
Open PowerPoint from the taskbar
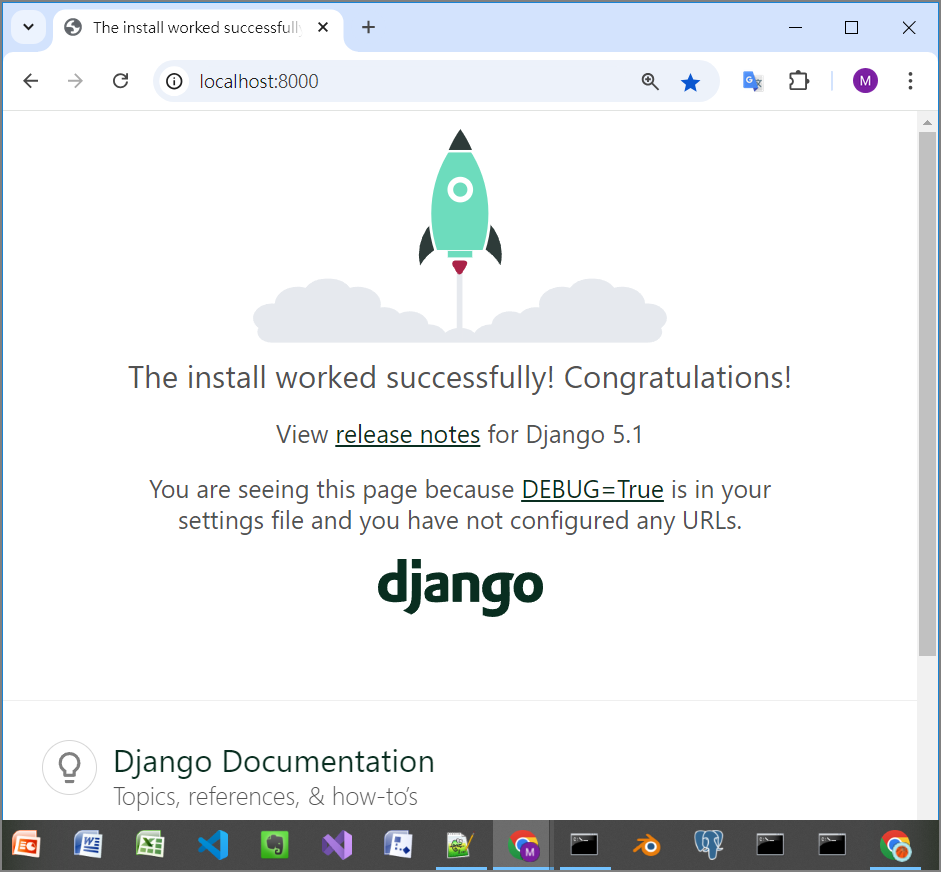click(26, 845)
